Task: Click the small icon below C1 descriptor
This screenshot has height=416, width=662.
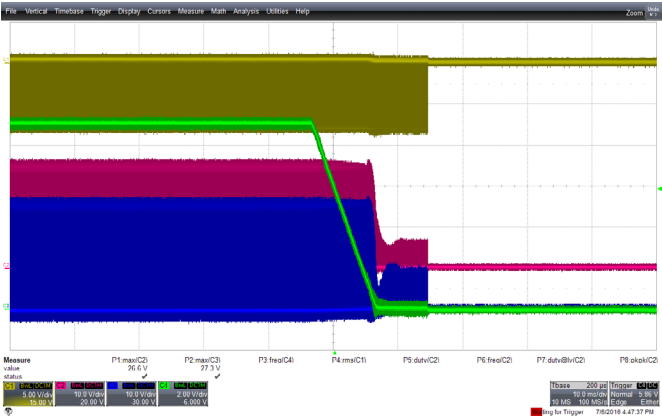Action: pos(8,411)
